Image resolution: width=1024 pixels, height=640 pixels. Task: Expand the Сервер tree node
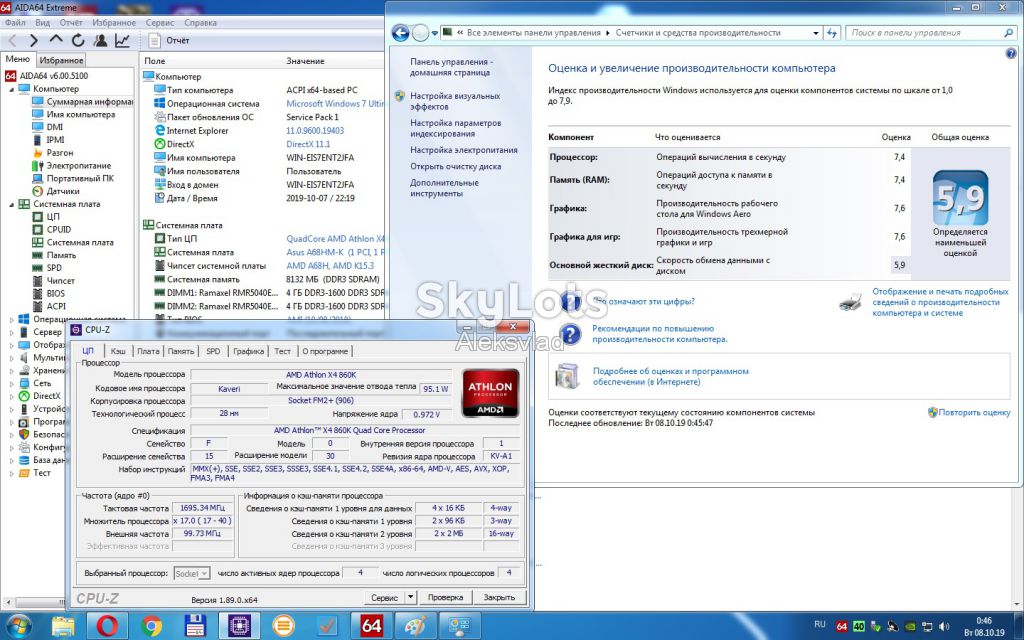(x=12, y=332)
